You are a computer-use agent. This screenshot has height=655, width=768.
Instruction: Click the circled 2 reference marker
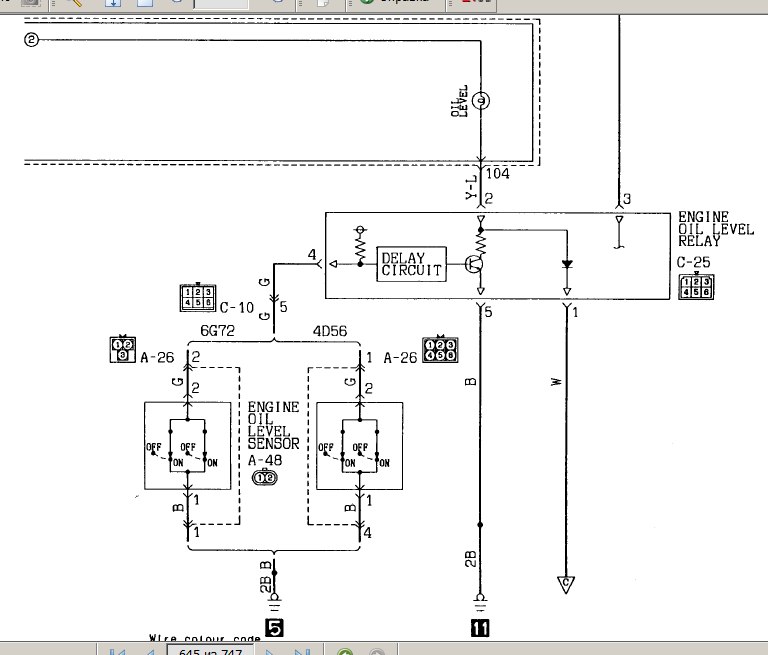[x=31, y=40]
